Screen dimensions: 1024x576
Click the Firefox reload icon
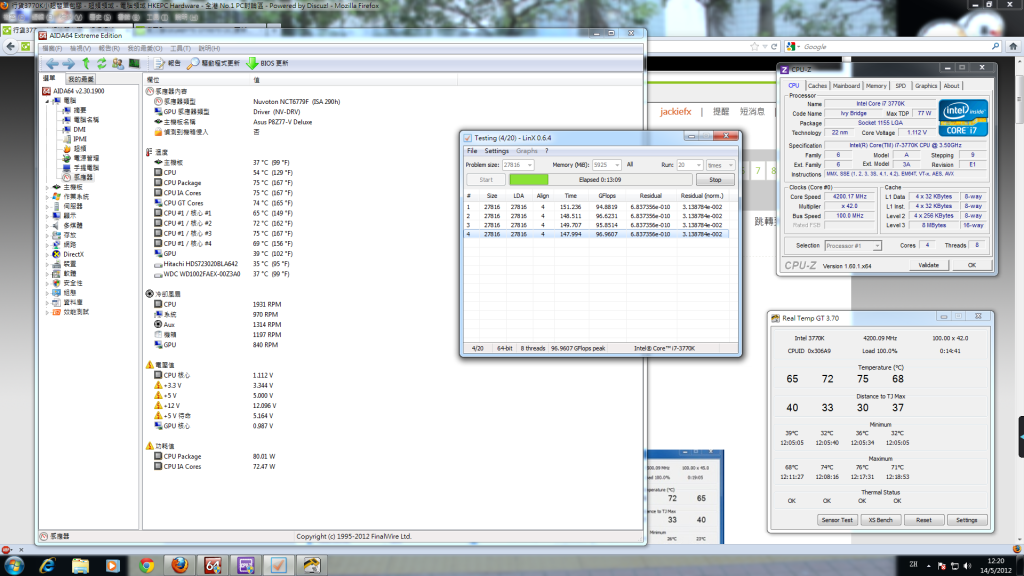775,46
